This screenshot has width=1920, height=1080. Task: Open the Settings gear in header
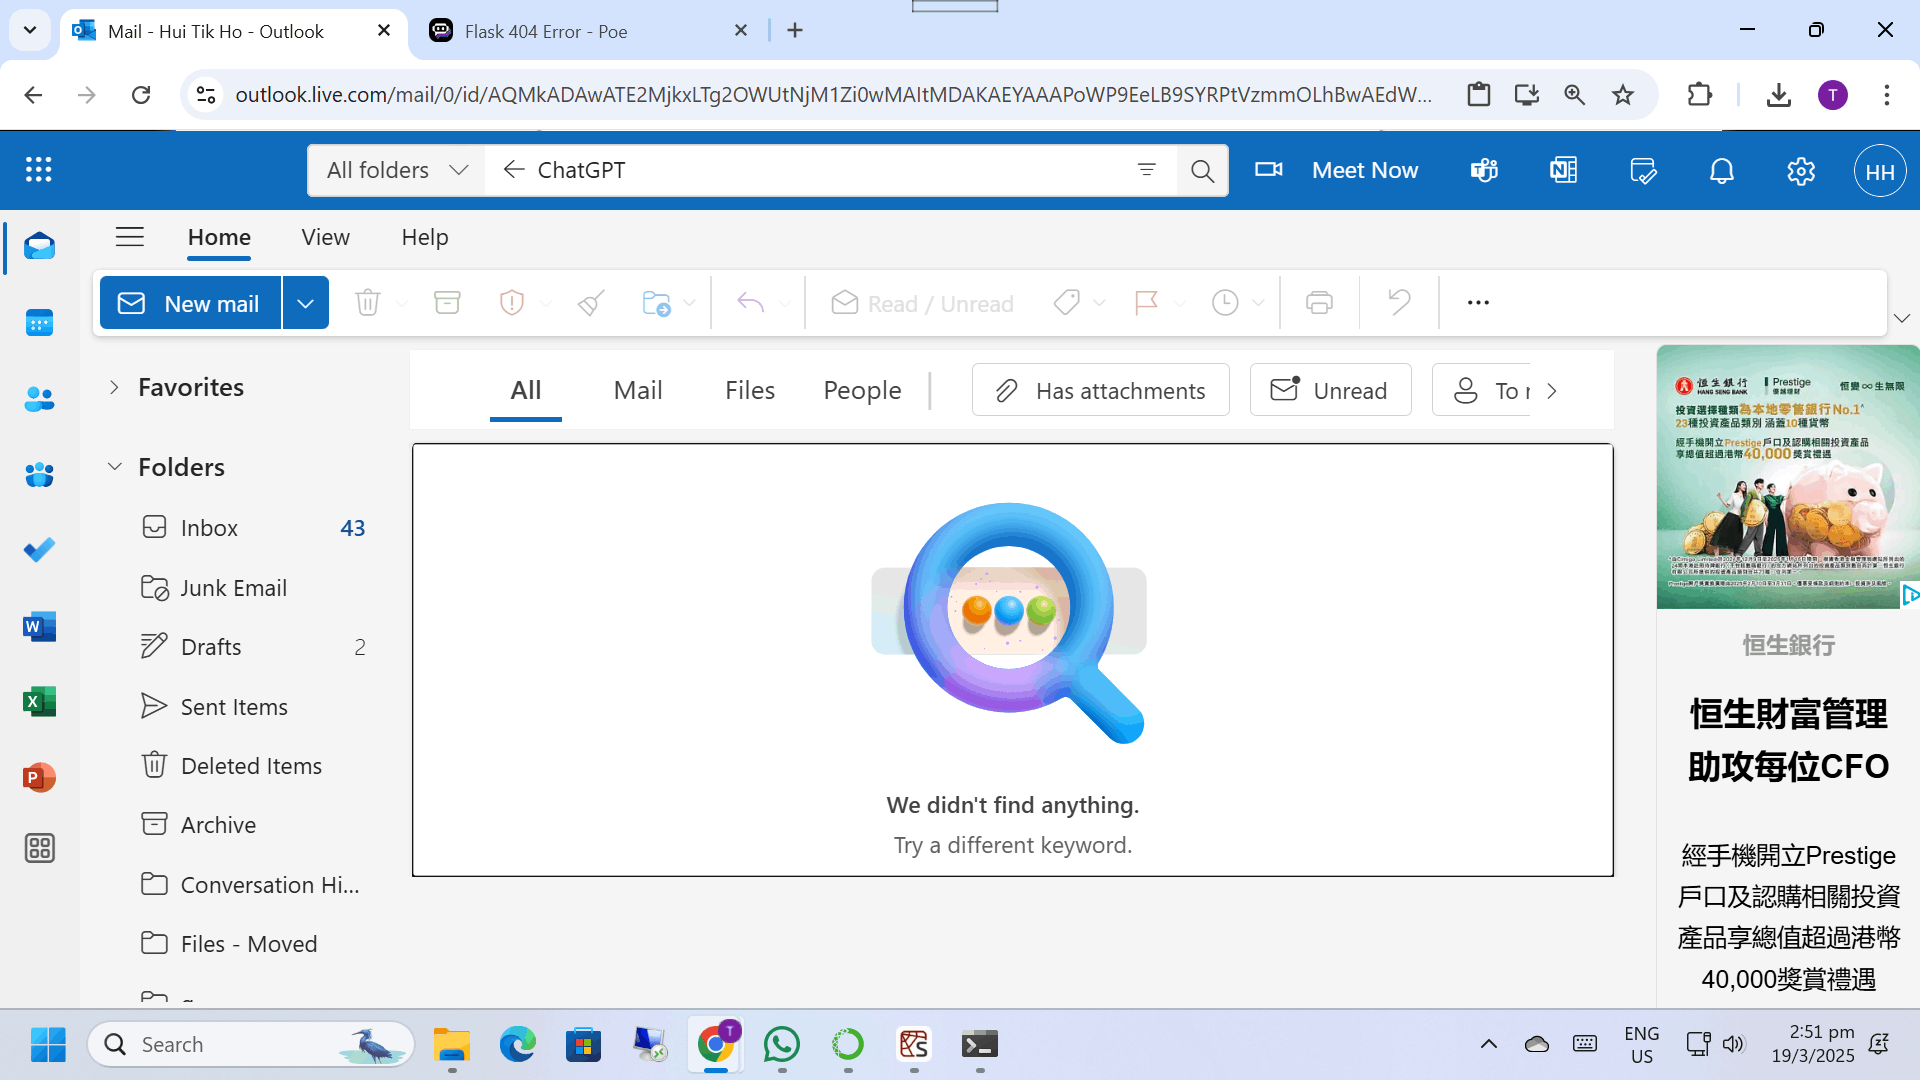[1801, 171]
